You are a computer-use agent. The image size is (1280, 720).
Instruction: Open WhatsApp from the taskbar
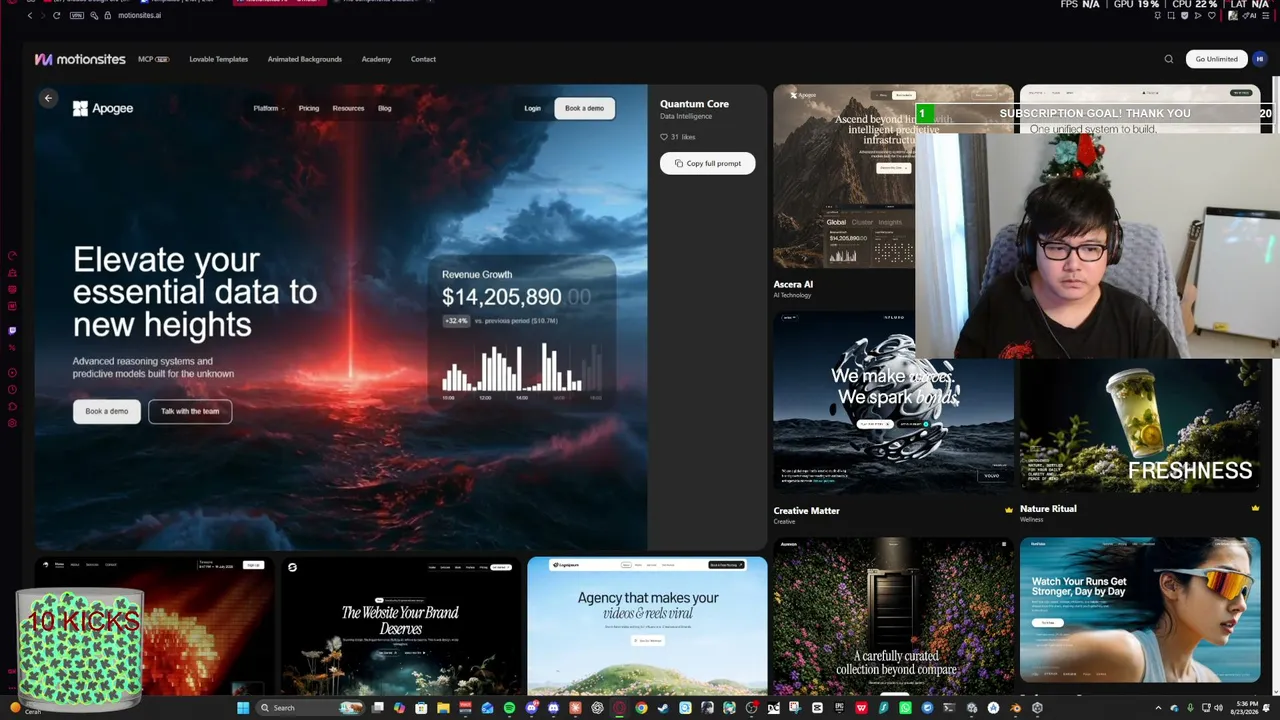point(905,708)
